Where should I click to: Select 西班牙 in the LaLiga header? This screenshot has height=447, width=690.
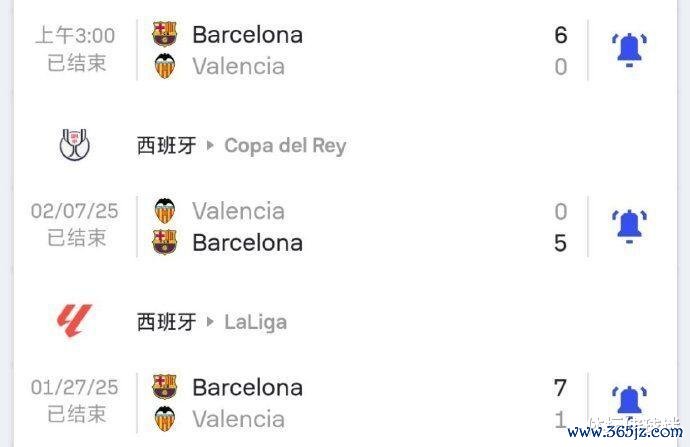(166, 322)
